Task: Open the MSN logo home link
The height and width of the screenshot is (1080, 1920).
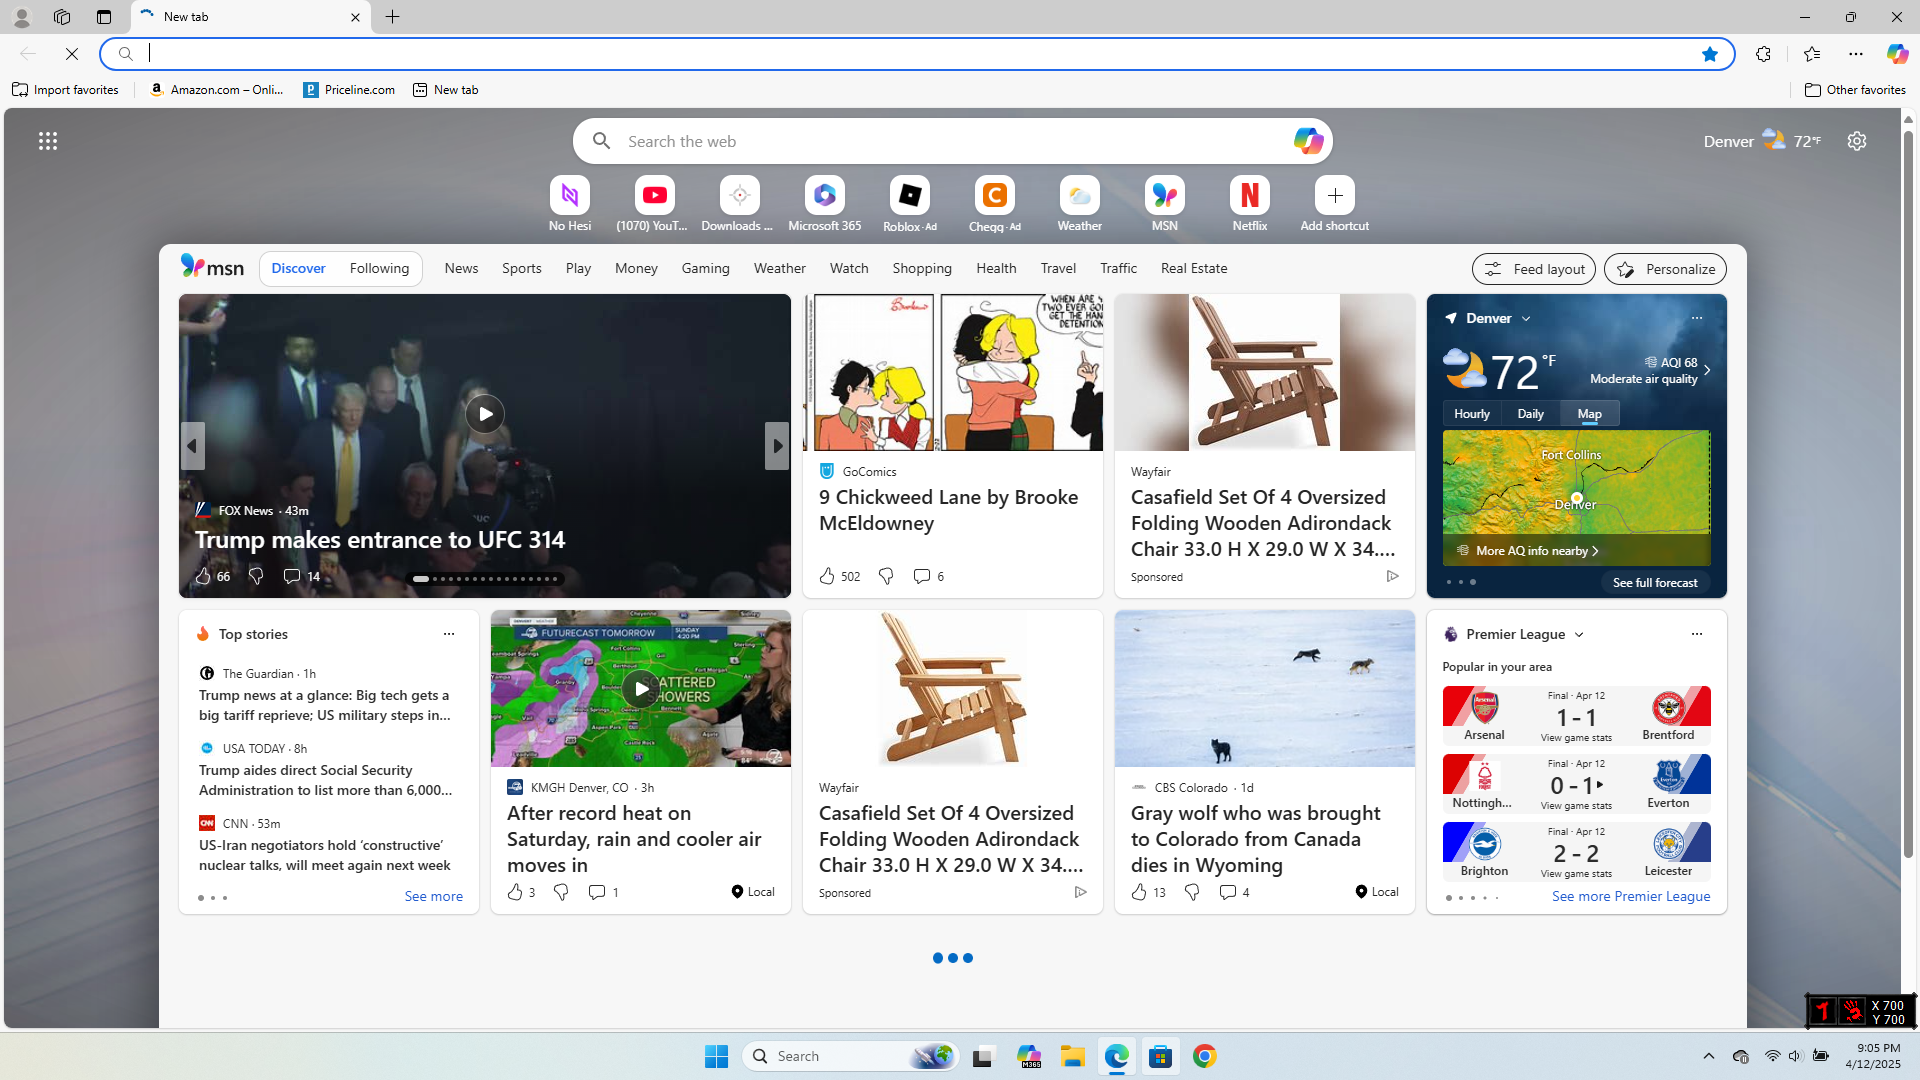Action: pyautogui.click(x=212, y=266)
